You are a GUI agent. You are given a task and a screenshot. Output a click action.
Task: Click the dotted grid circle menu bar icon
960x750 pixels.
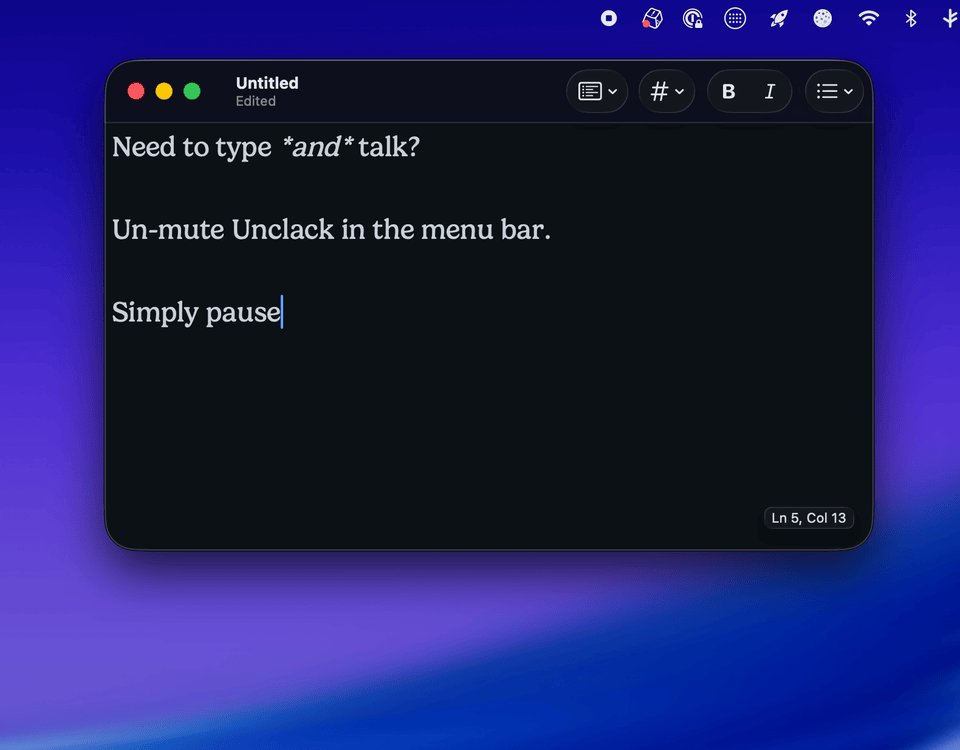point(735,18)
